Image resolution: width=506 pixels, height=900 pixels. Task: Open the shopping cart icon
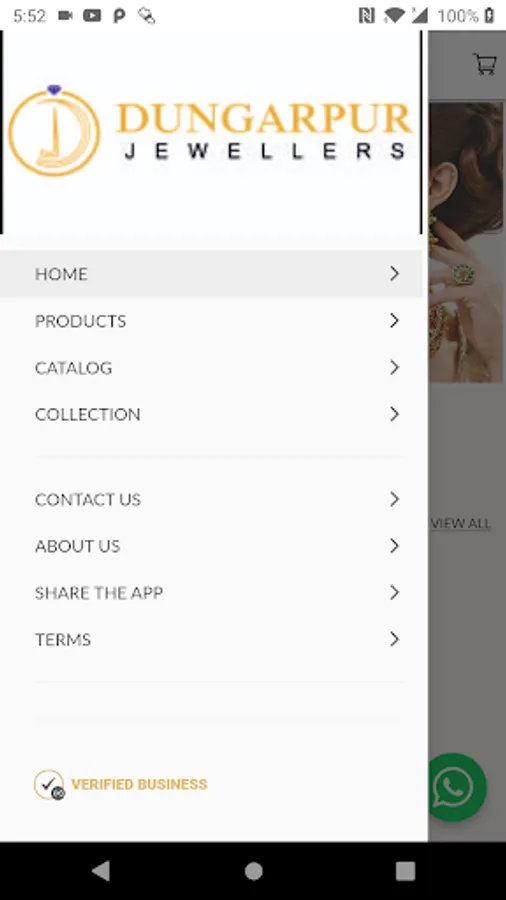tap(485, 64)
